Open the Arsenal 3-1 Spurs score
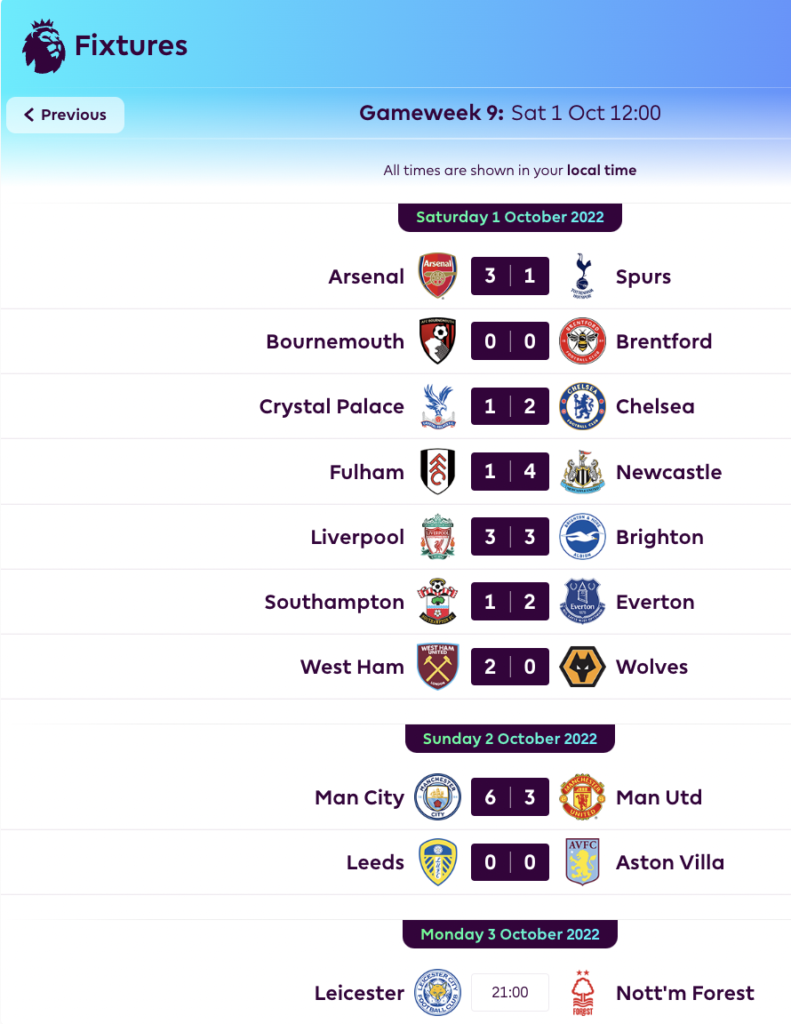The image size is (791, 1024). 510,276
